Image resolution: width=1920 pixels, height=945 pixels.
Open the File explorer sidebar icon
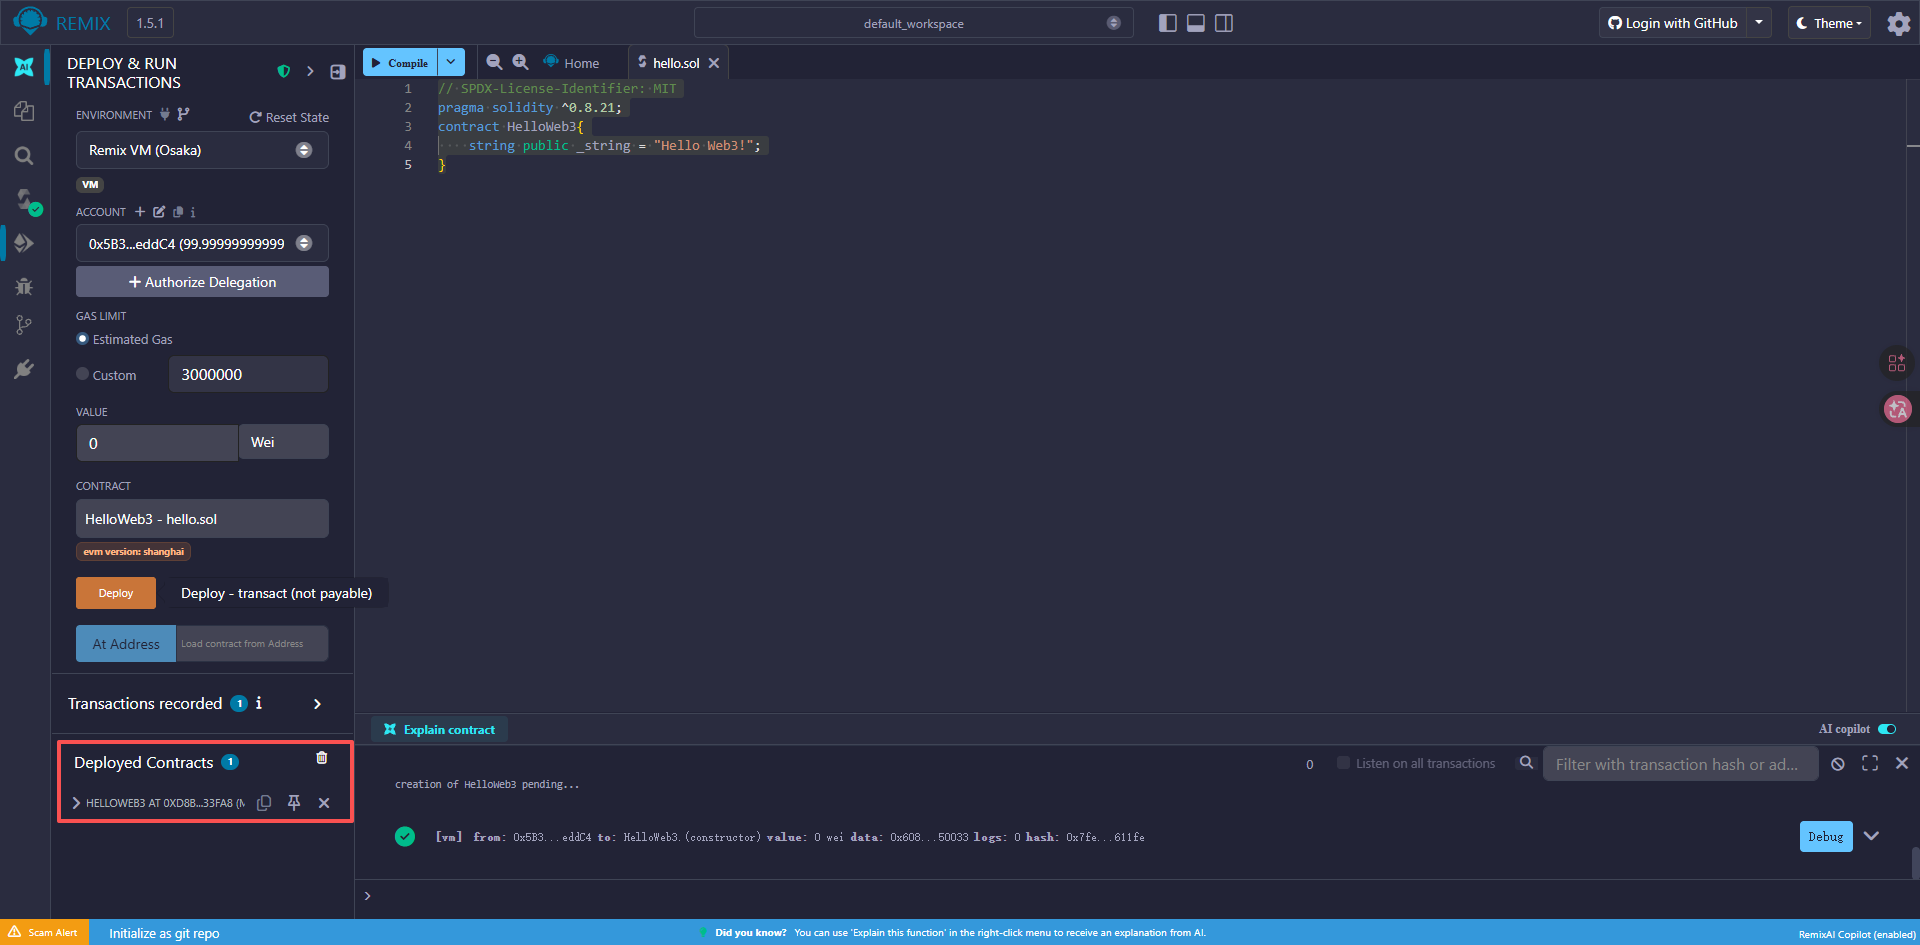(24, 111)
